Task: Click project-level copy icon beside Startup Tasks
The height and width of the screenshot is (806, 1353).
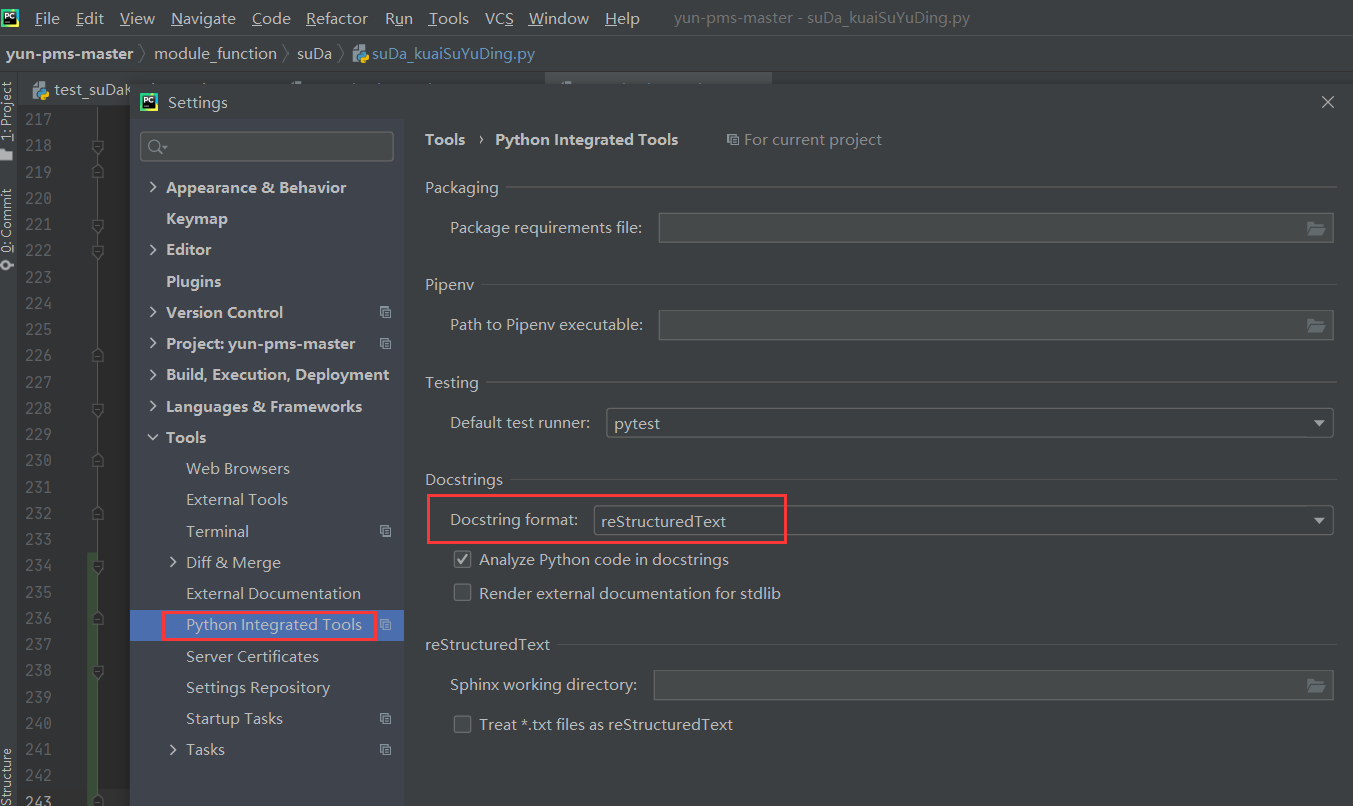Action: [385, 719]
